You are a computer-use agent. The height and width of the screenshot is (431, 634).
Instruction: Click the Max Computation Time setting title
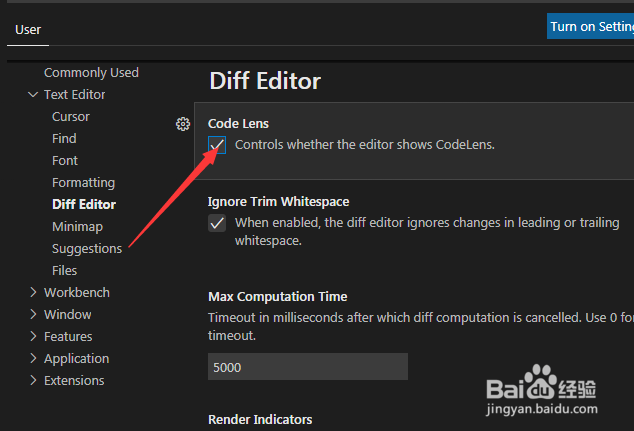[278, 297]
